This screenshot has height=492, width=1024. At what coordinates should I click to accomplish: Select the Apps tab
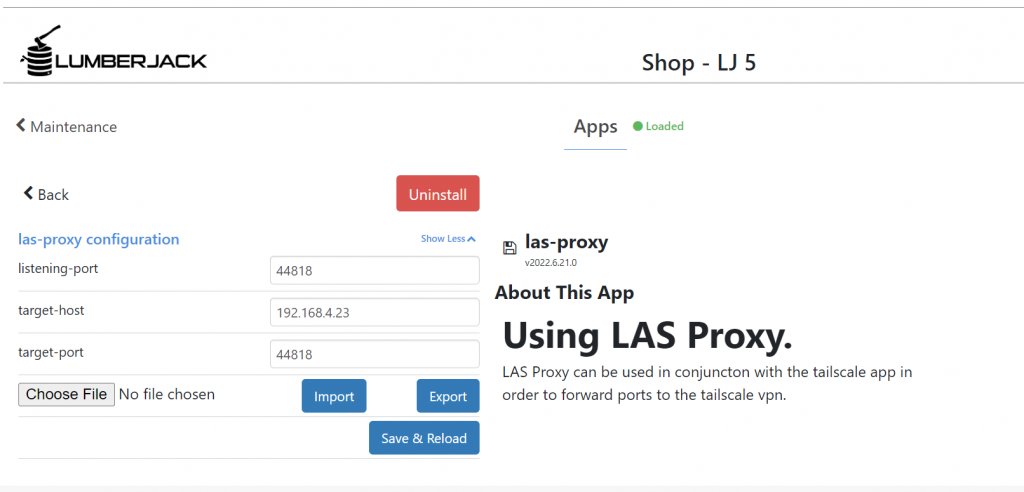click(596, 127)
